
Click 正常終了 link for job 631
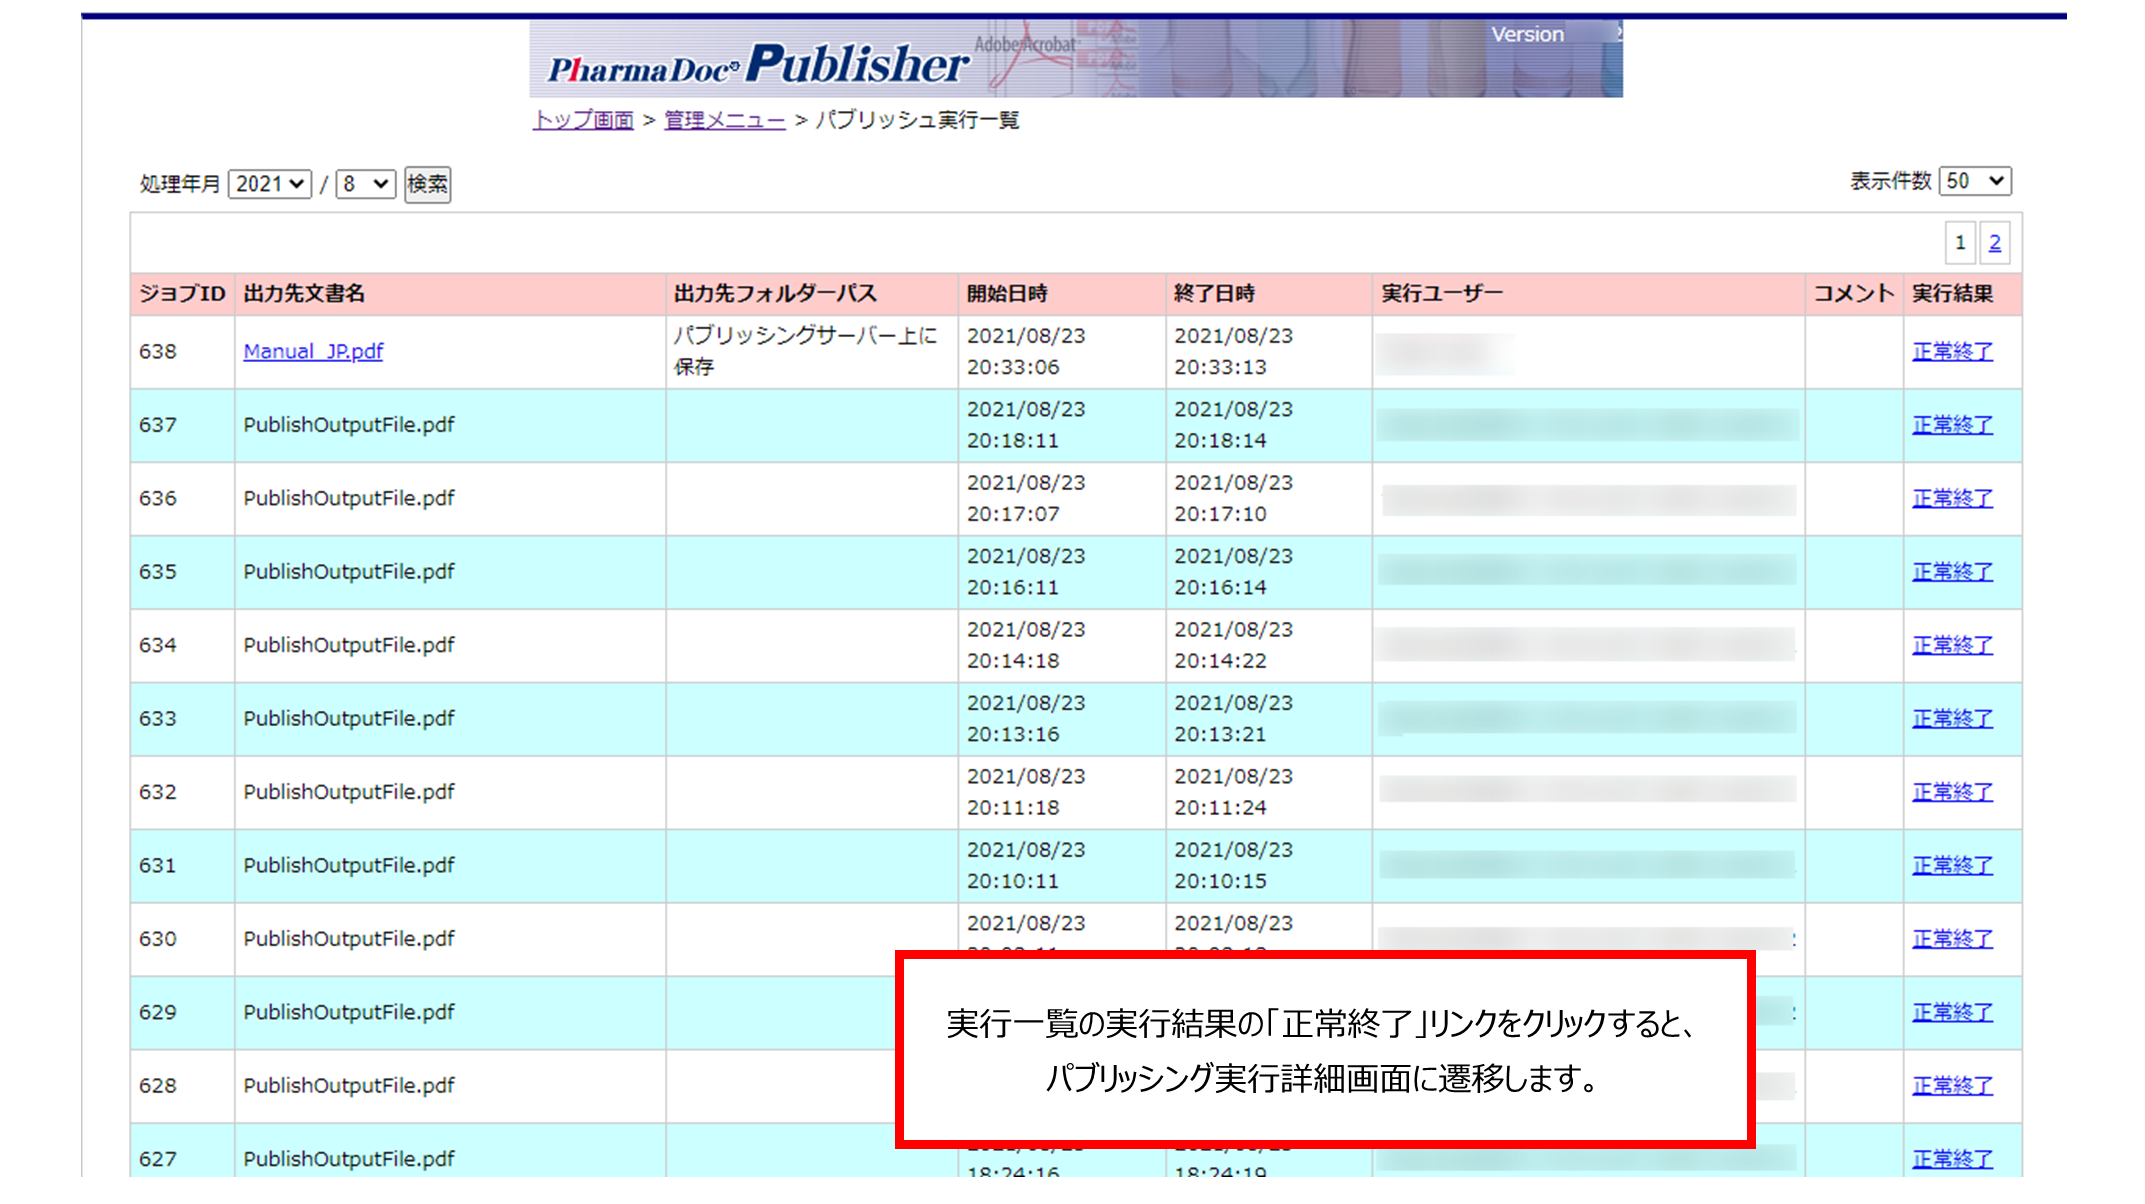1952,865
